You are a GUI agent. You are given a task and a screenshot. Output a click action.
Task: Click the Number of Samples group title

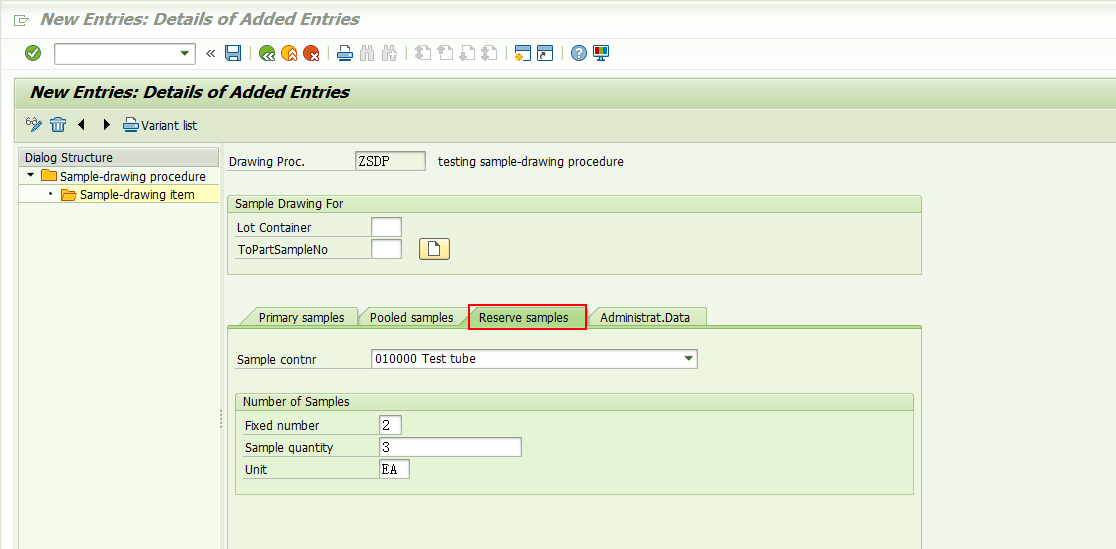click(296, 402)
